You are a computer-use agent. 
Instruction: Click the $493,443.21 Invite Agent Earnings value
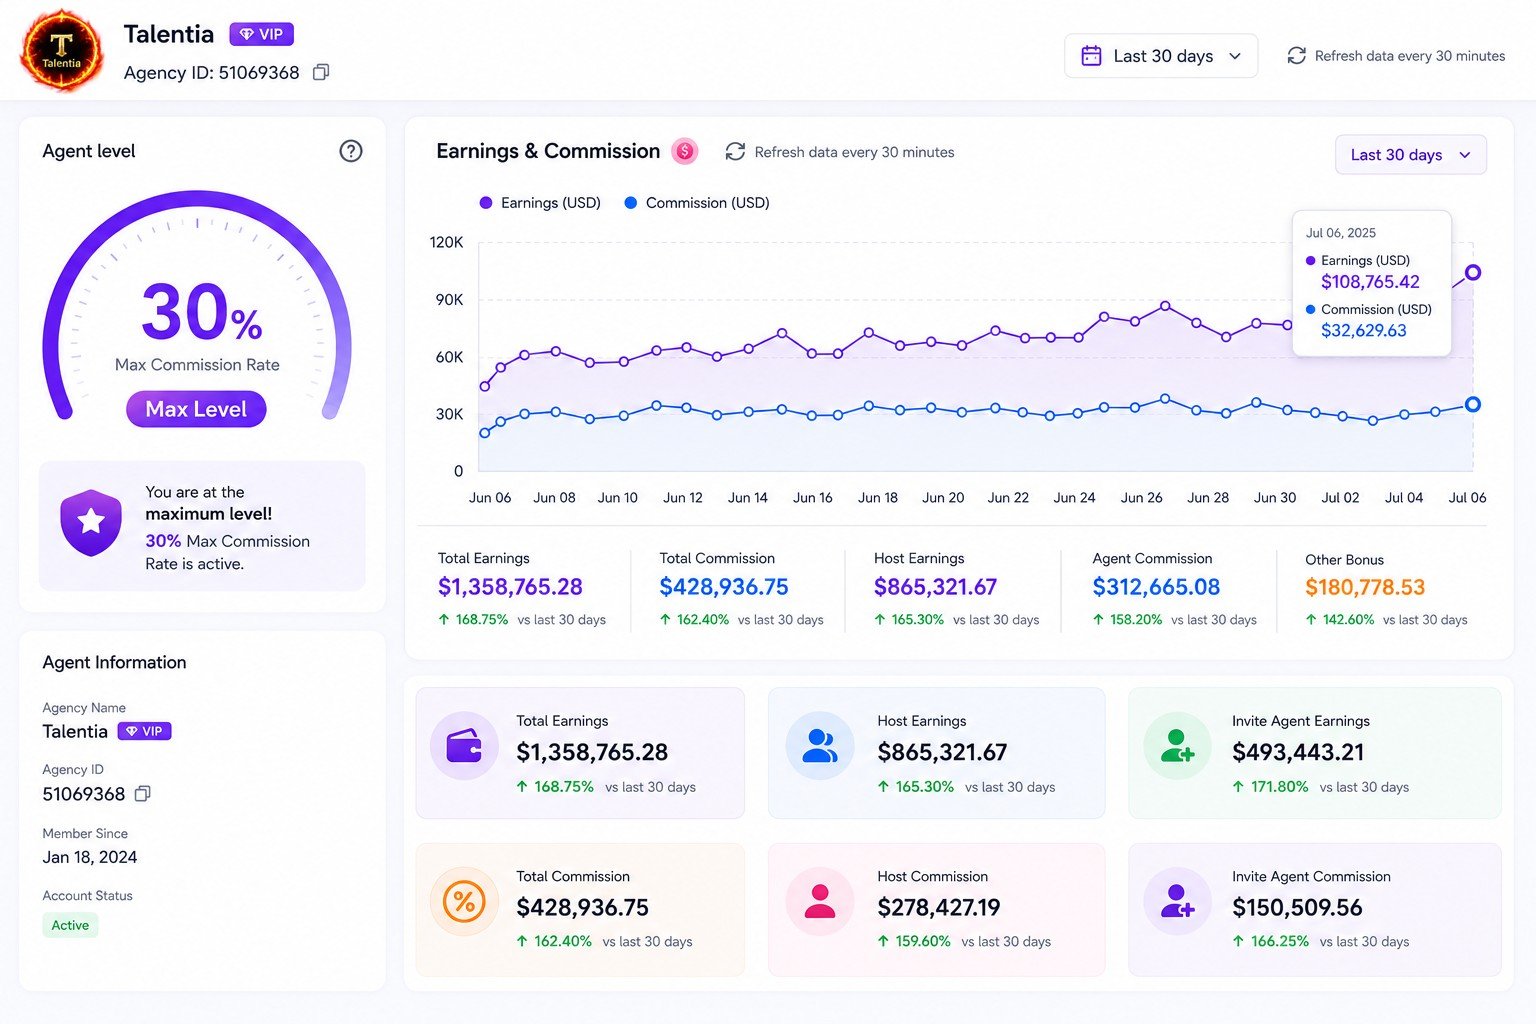[1298, 752]
